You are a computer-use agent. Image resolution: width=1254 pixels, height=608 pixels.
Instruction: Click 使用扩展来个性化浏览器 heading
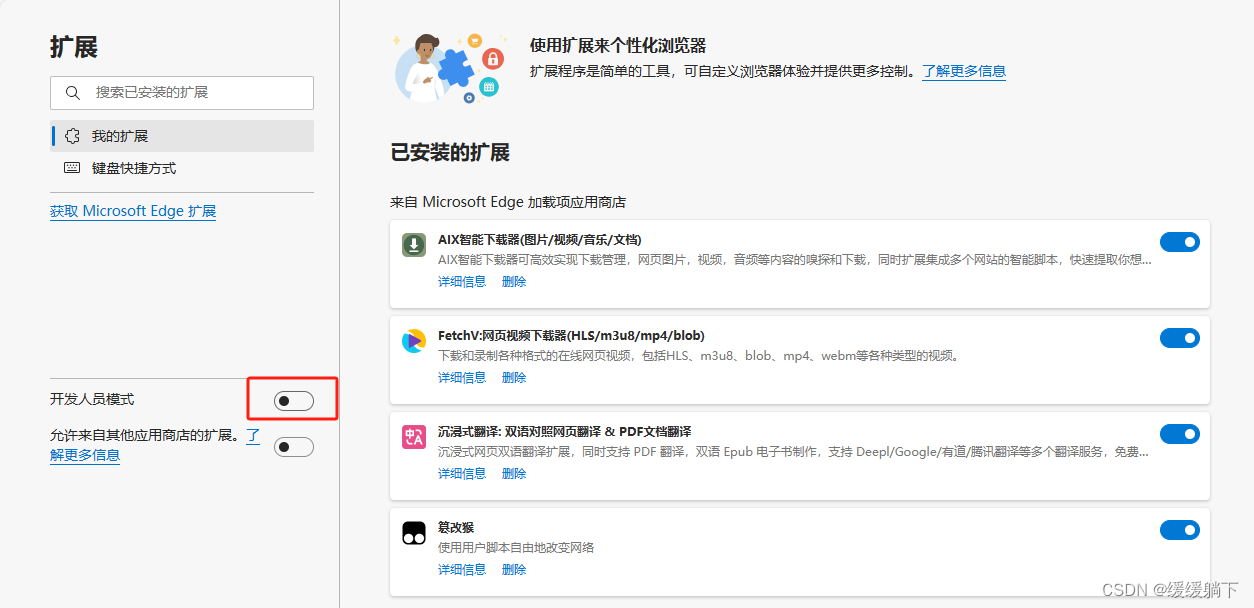click(618, 46)
